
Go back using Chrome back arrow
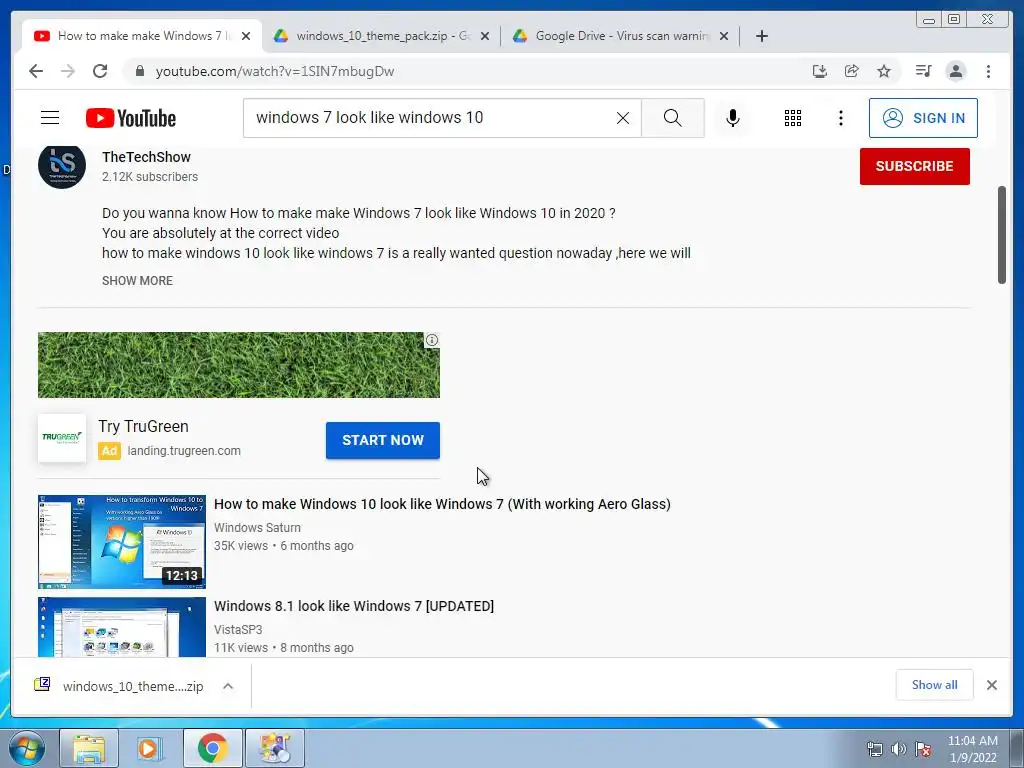pos(36,71)
